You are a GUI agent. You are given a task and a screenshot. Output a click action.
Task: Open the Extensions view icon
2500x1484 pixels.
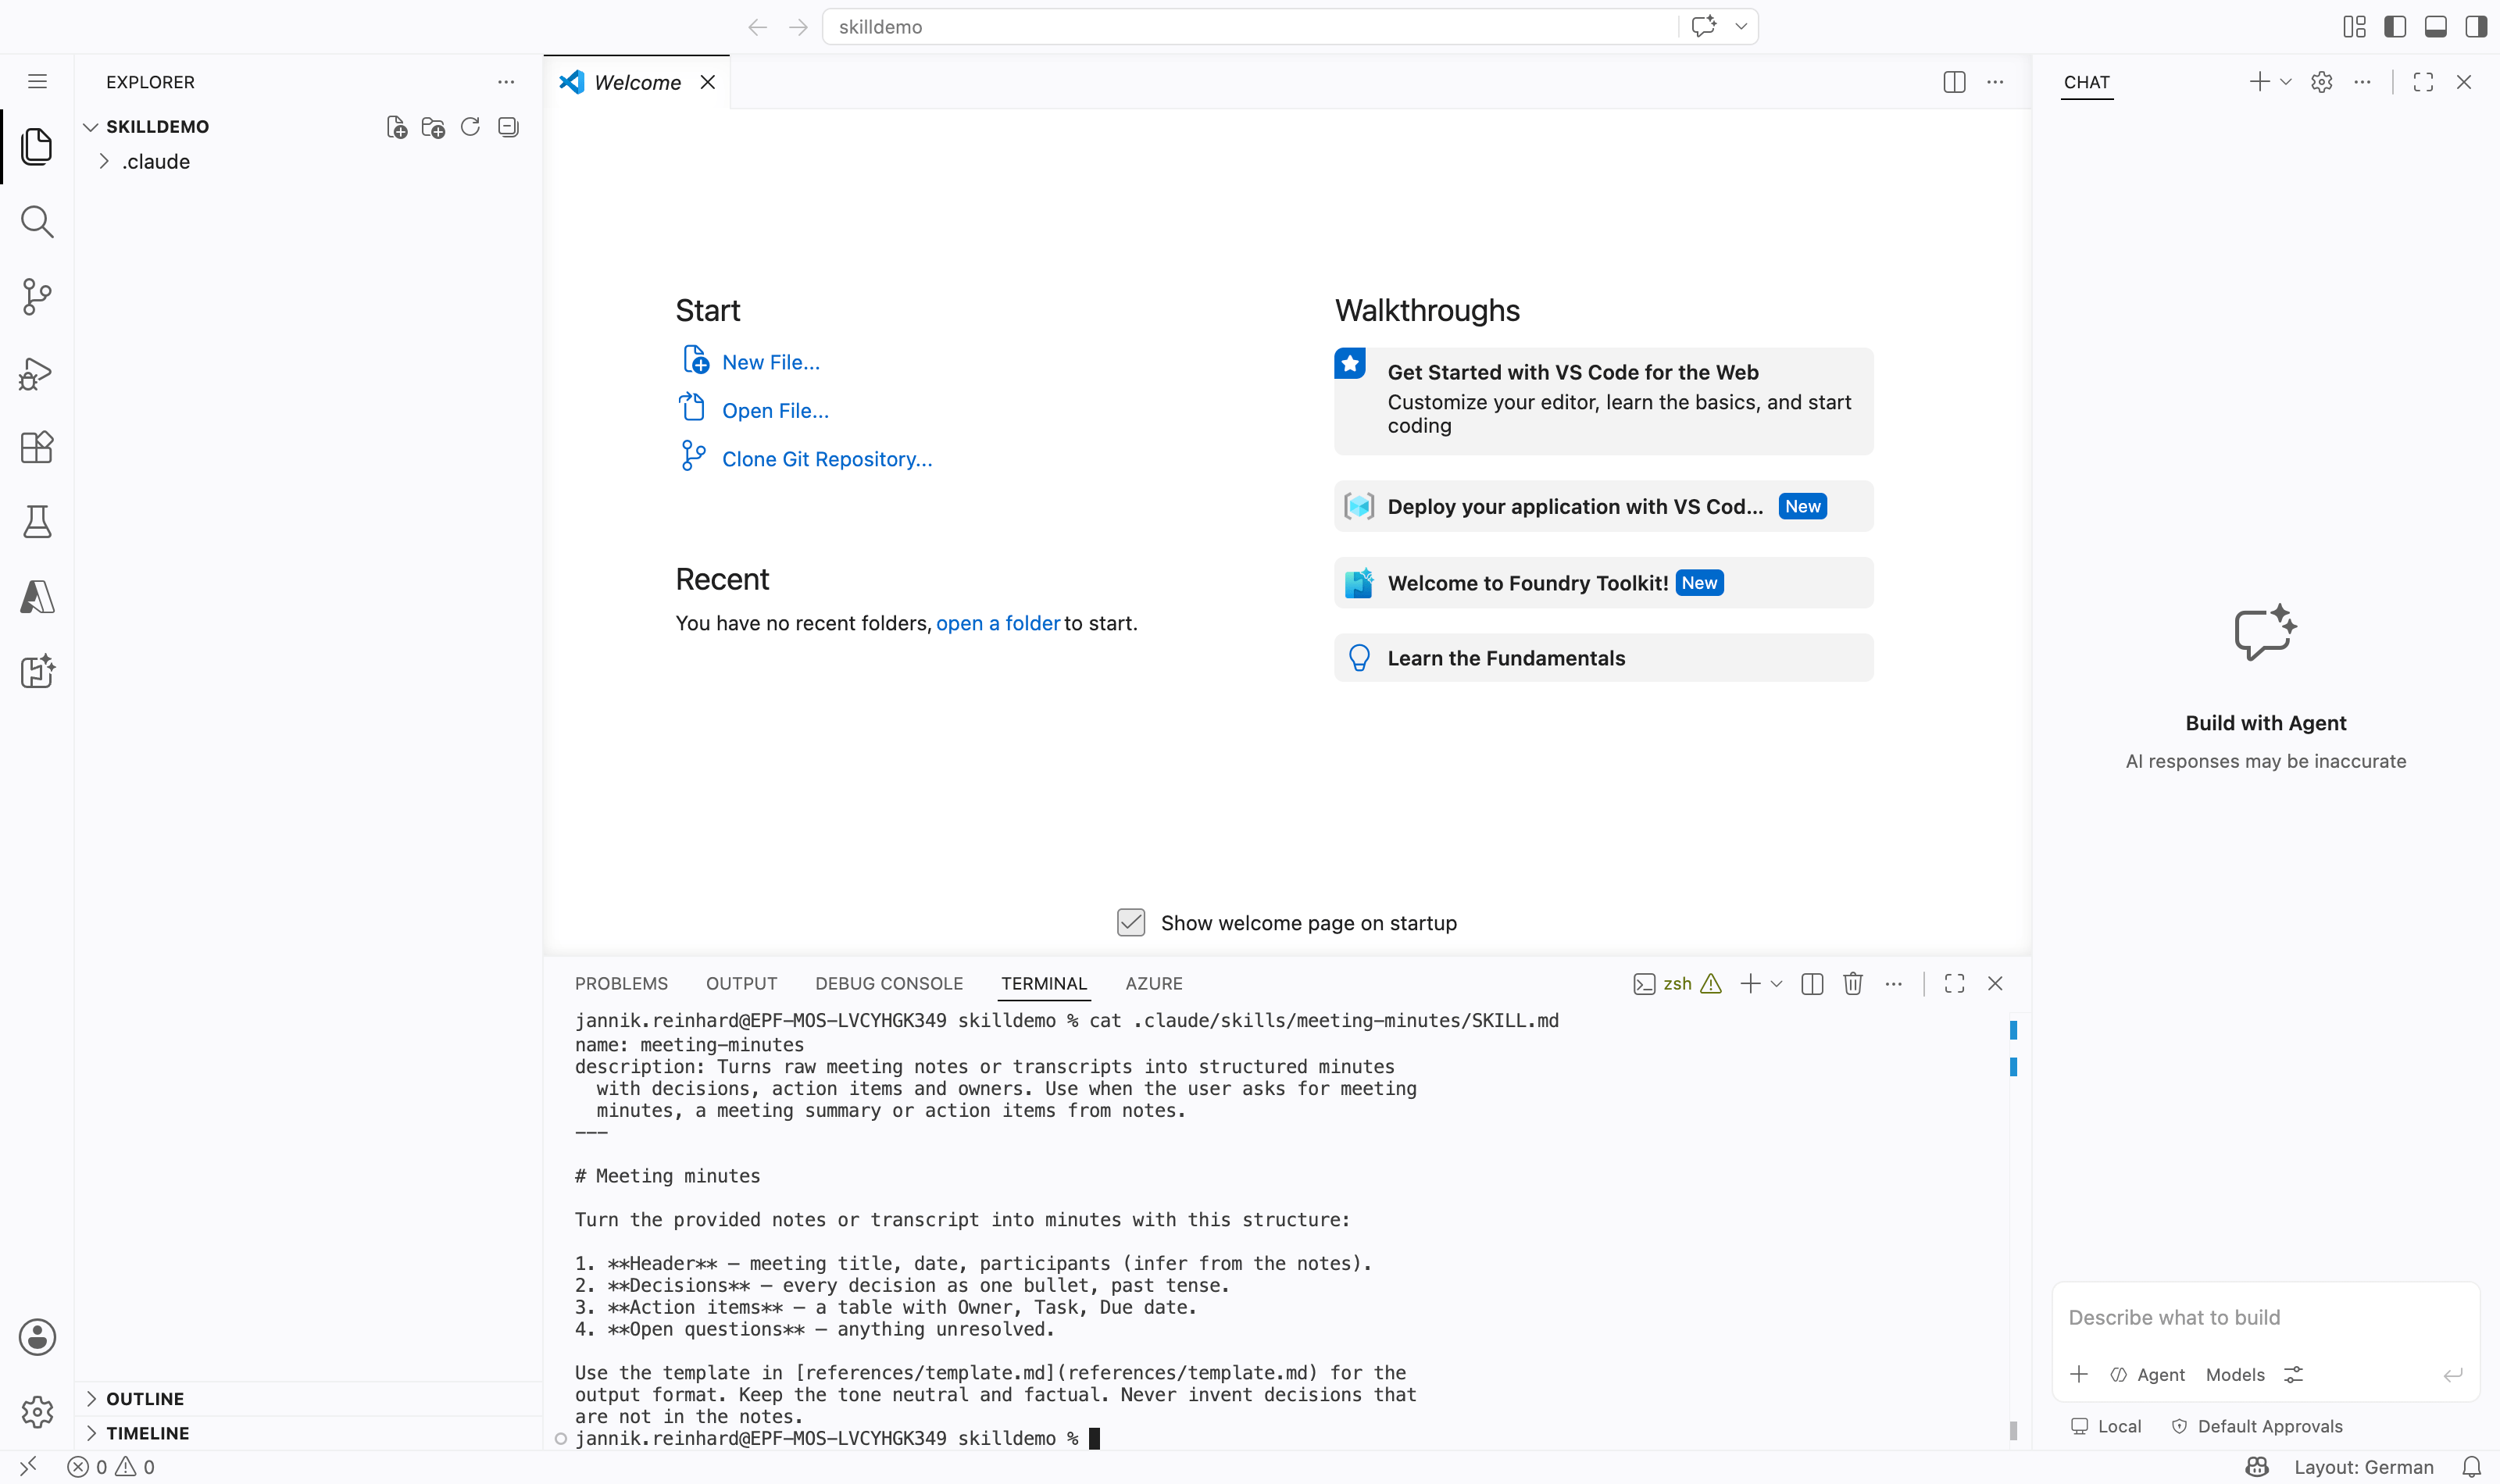coord(37,447)
